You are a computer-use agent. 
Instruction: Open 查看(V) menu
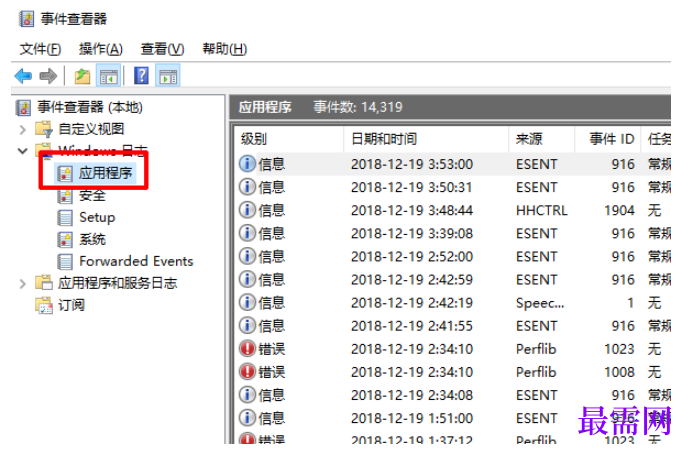click(x=162, y=49)
